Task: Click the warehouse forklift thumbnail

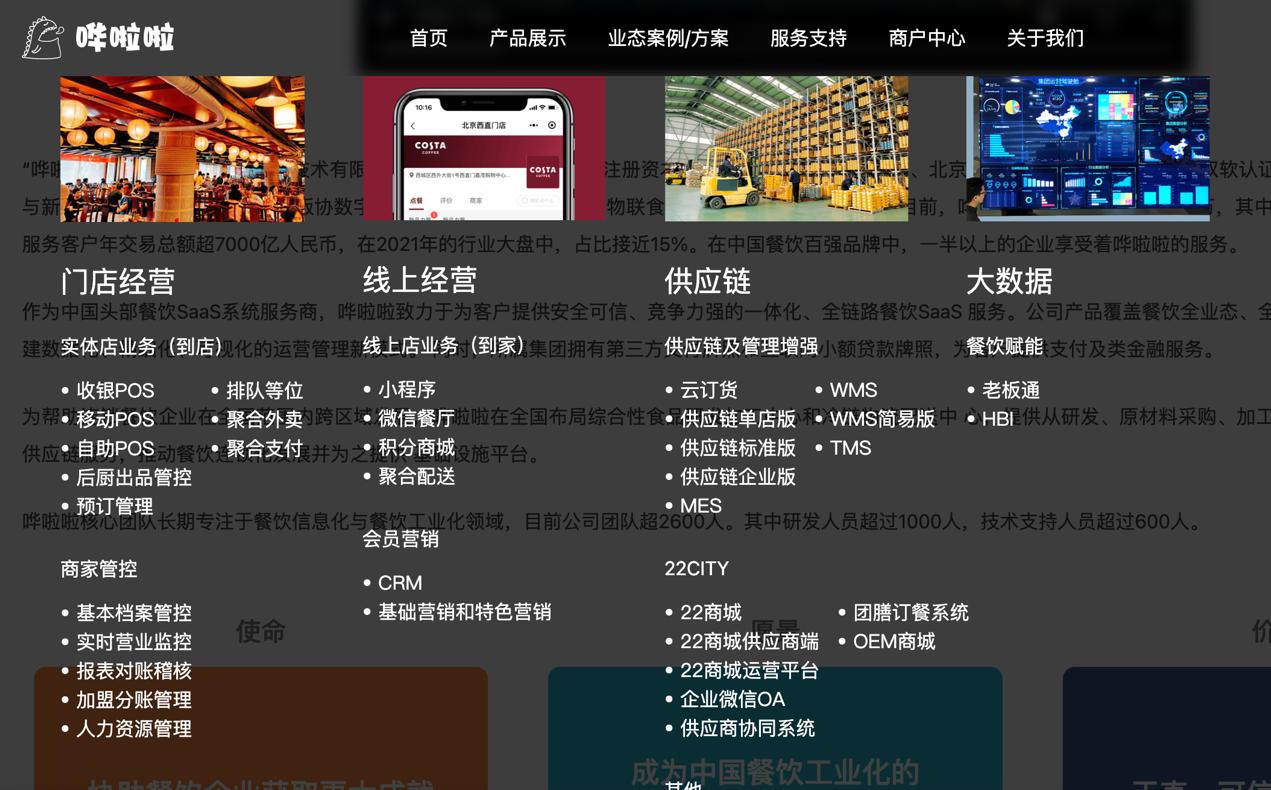Action: pyautogui.click(x=786, y=148)
